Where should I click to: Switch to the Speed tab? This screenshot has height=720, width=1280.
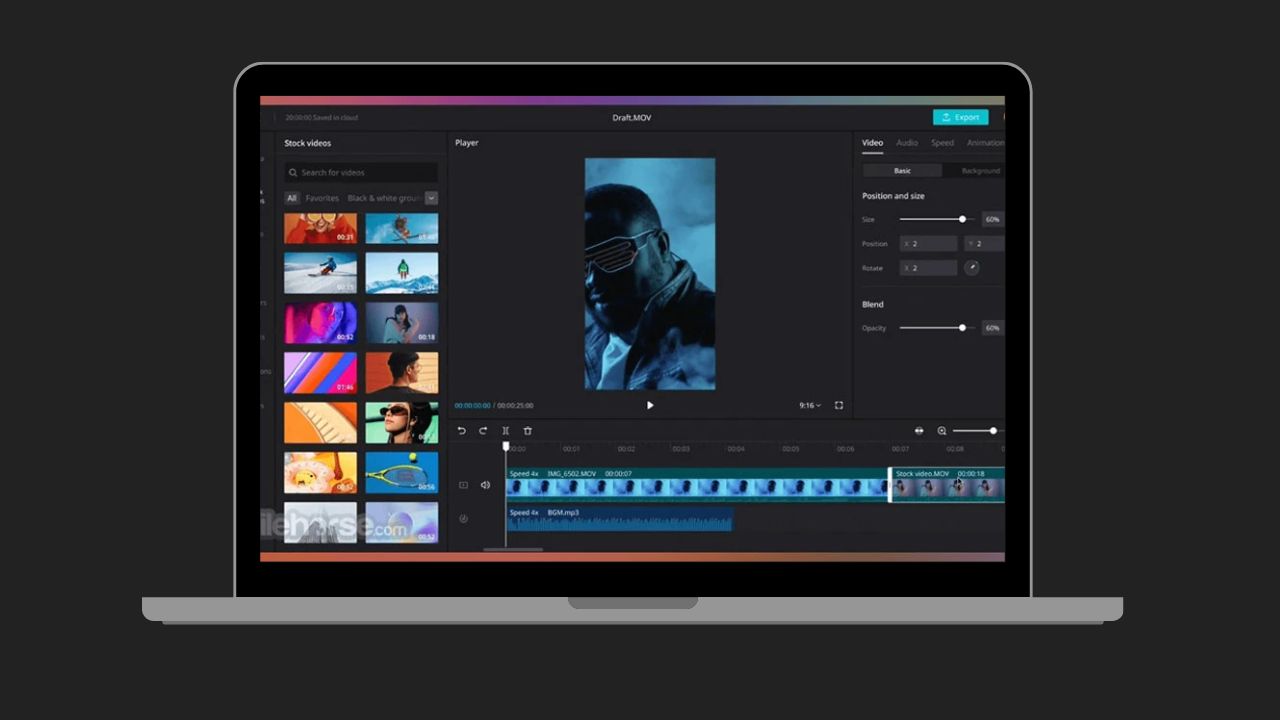942,143
